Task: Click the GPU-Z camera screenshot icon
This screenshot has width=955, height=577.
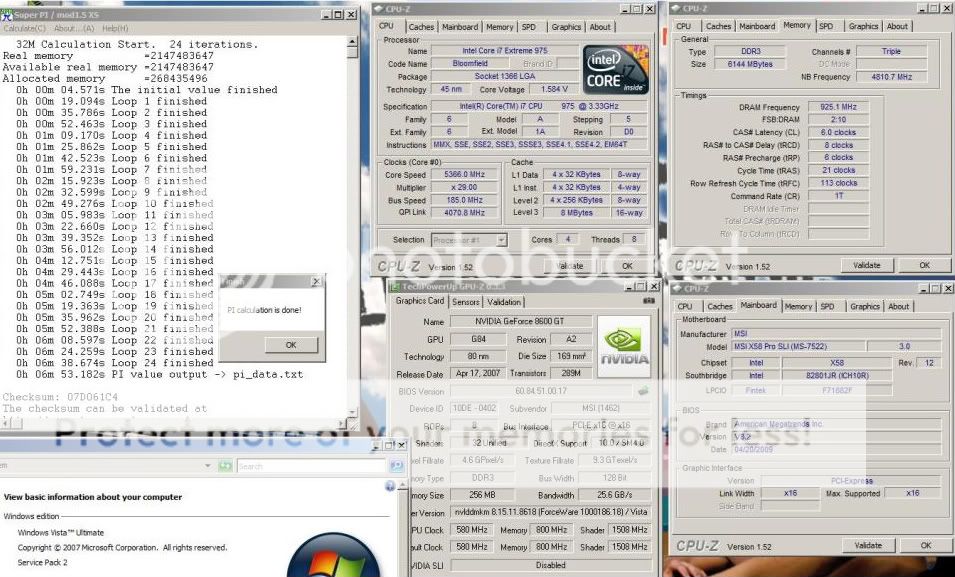Action: point(649,301)
